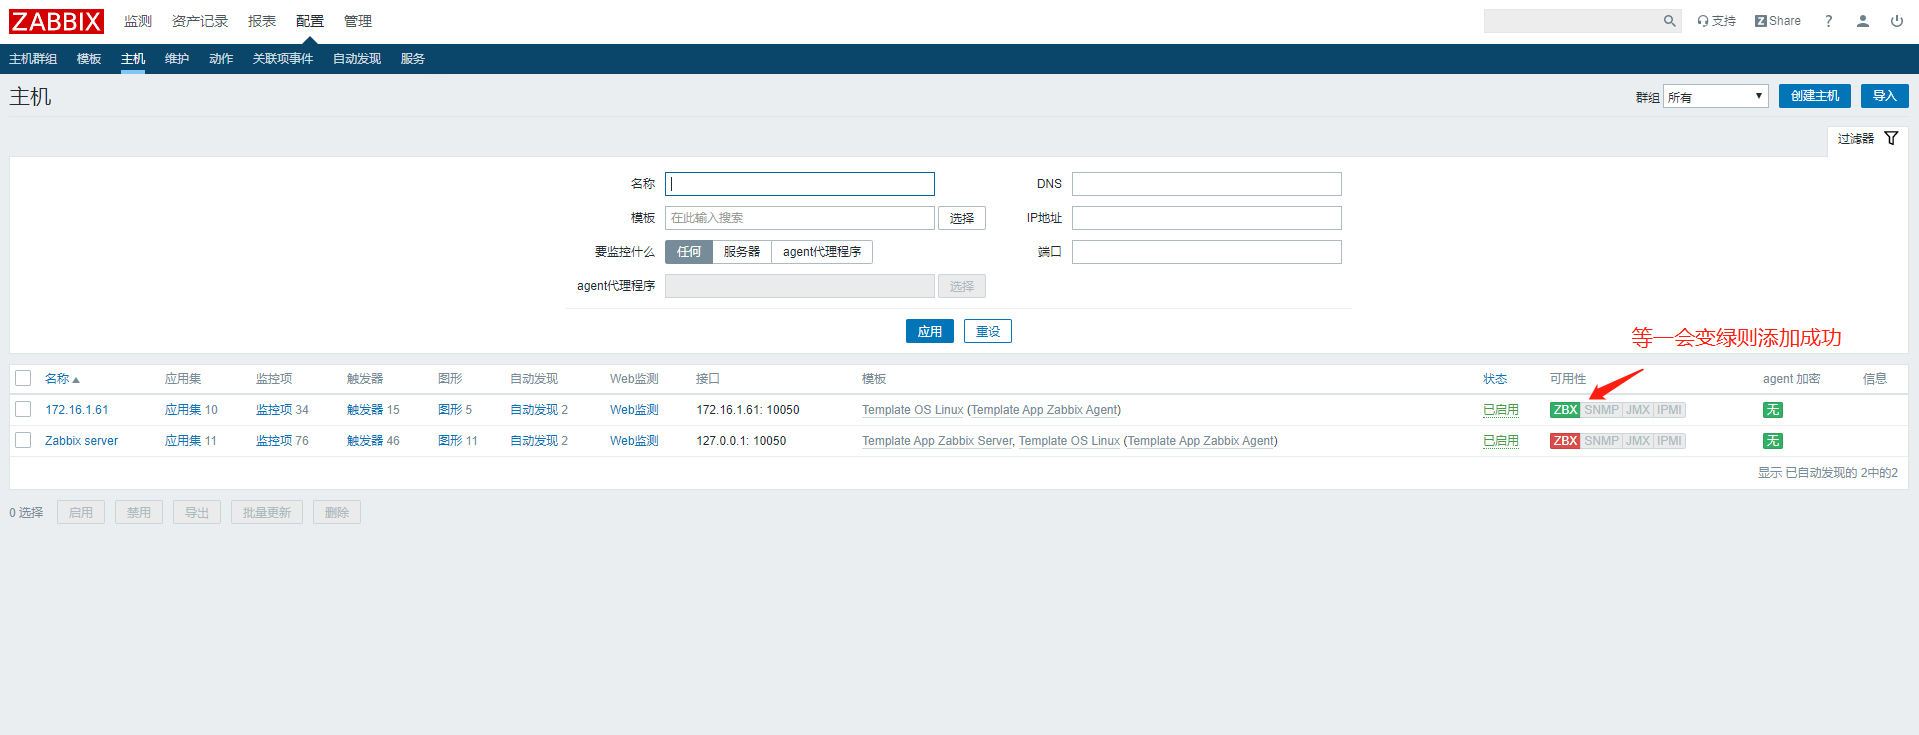The image size is (1919, 735).
Task: Click JMX badge in Zabbix server row
Action: [1638, 441]
